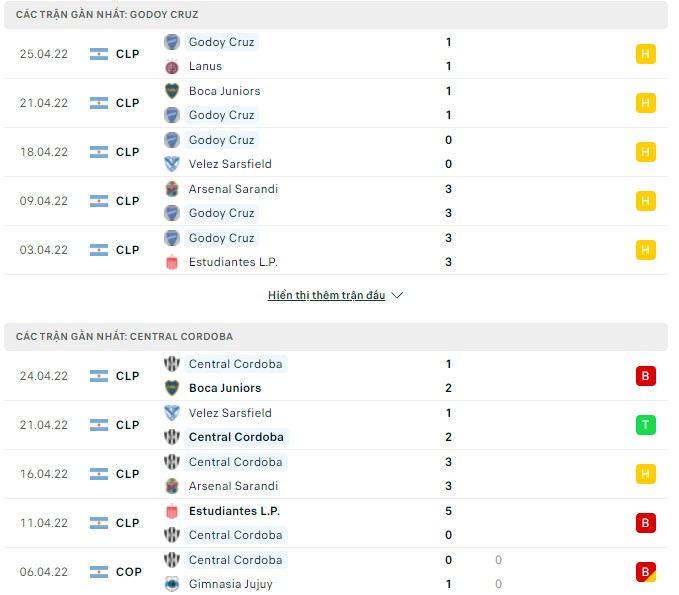Select the Estudiantes L.P. name in 11.04.22 match
The height and width of the screenshot is (595, 679).
(234, 511)
